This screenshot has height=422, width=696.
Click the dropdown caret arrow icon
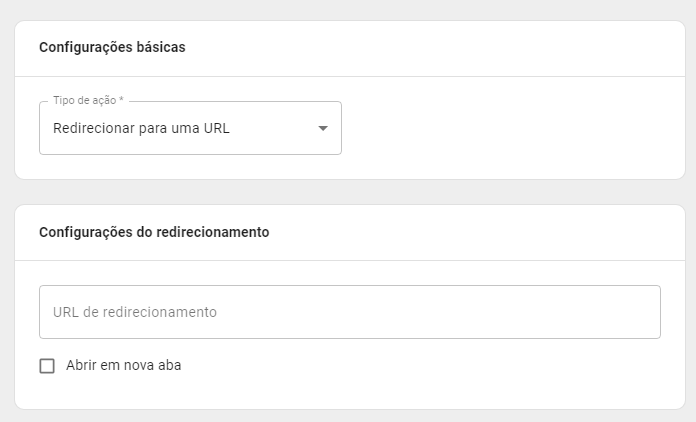tap(323, 128)
